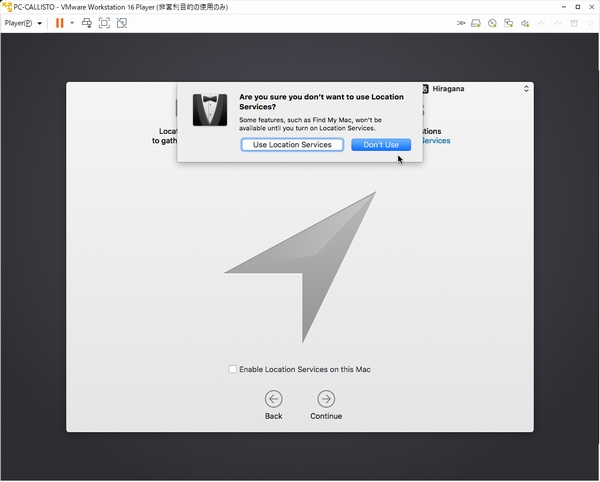Click Use Location Services button
This screenshot has width=600, height=482.
292,145
